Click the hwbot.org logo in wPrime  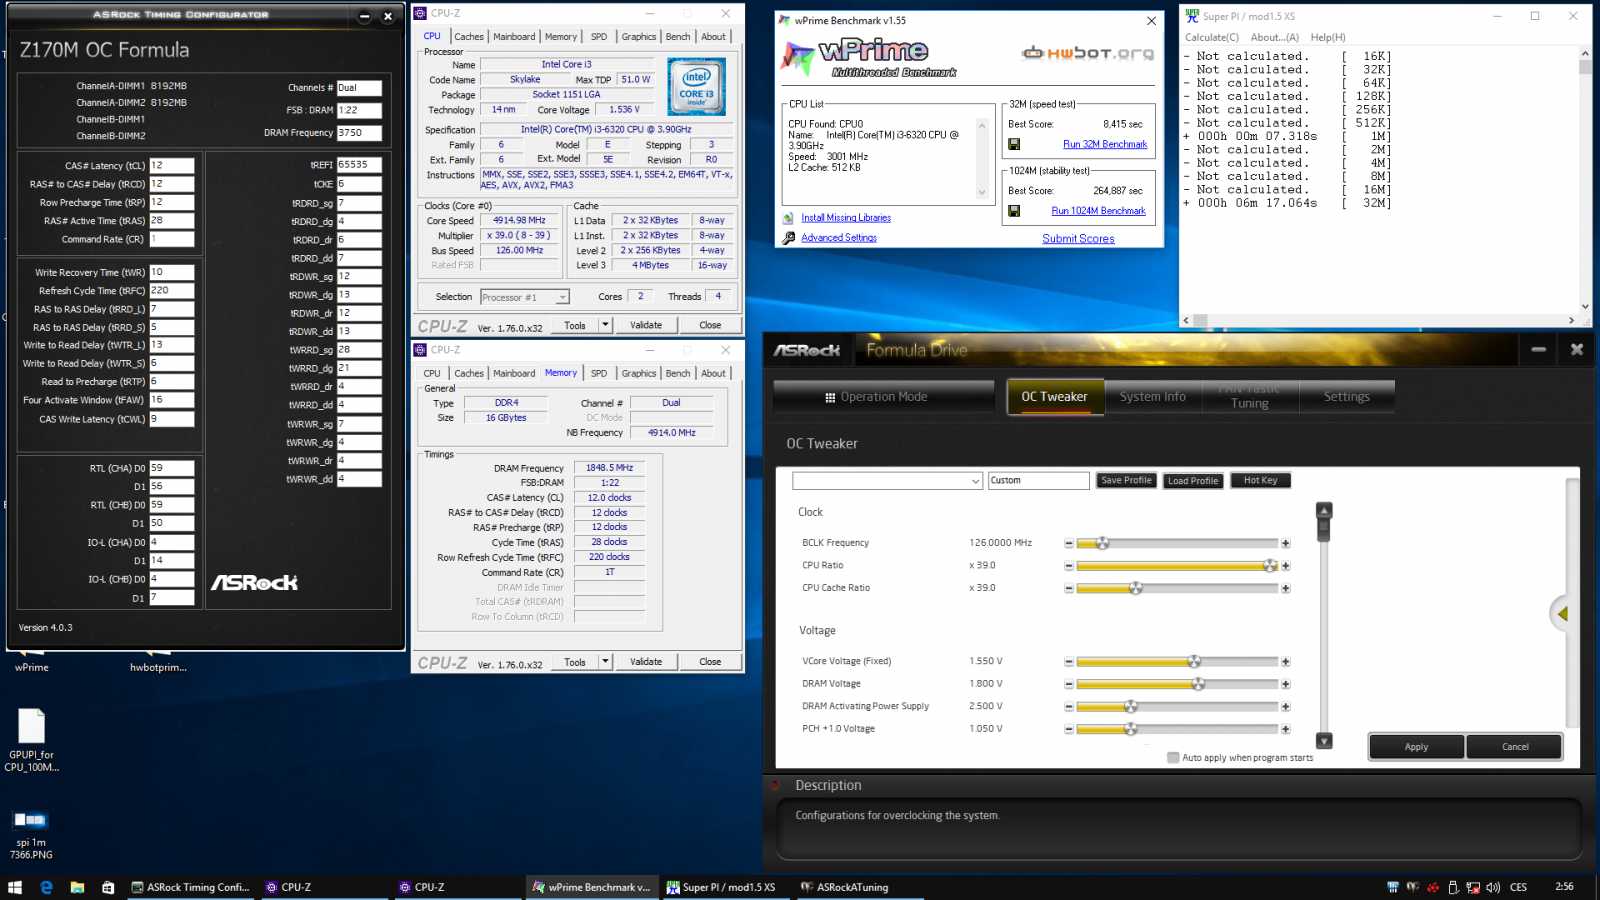click(1088, 53)
